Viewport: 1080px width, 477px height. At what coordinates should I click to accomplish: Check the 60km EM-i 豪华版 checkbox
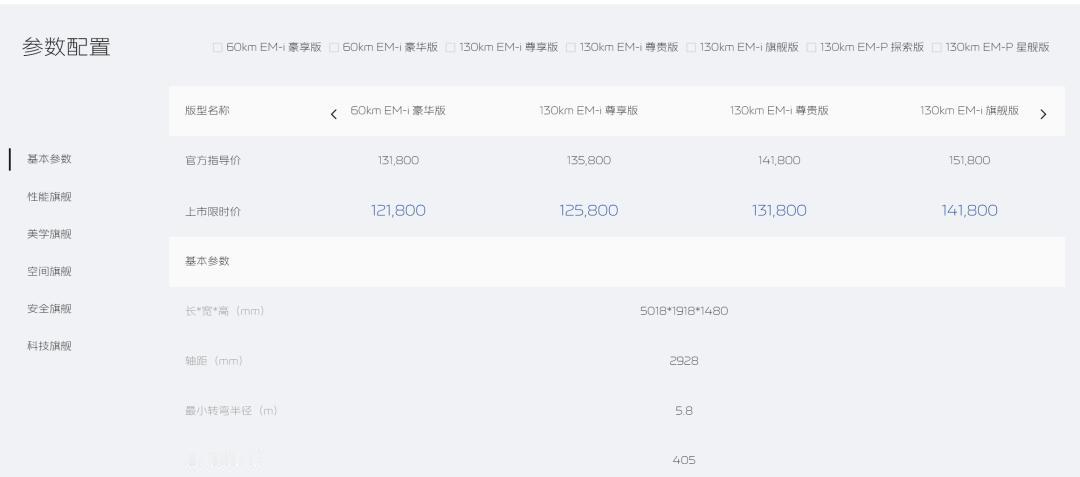[334, 47]
